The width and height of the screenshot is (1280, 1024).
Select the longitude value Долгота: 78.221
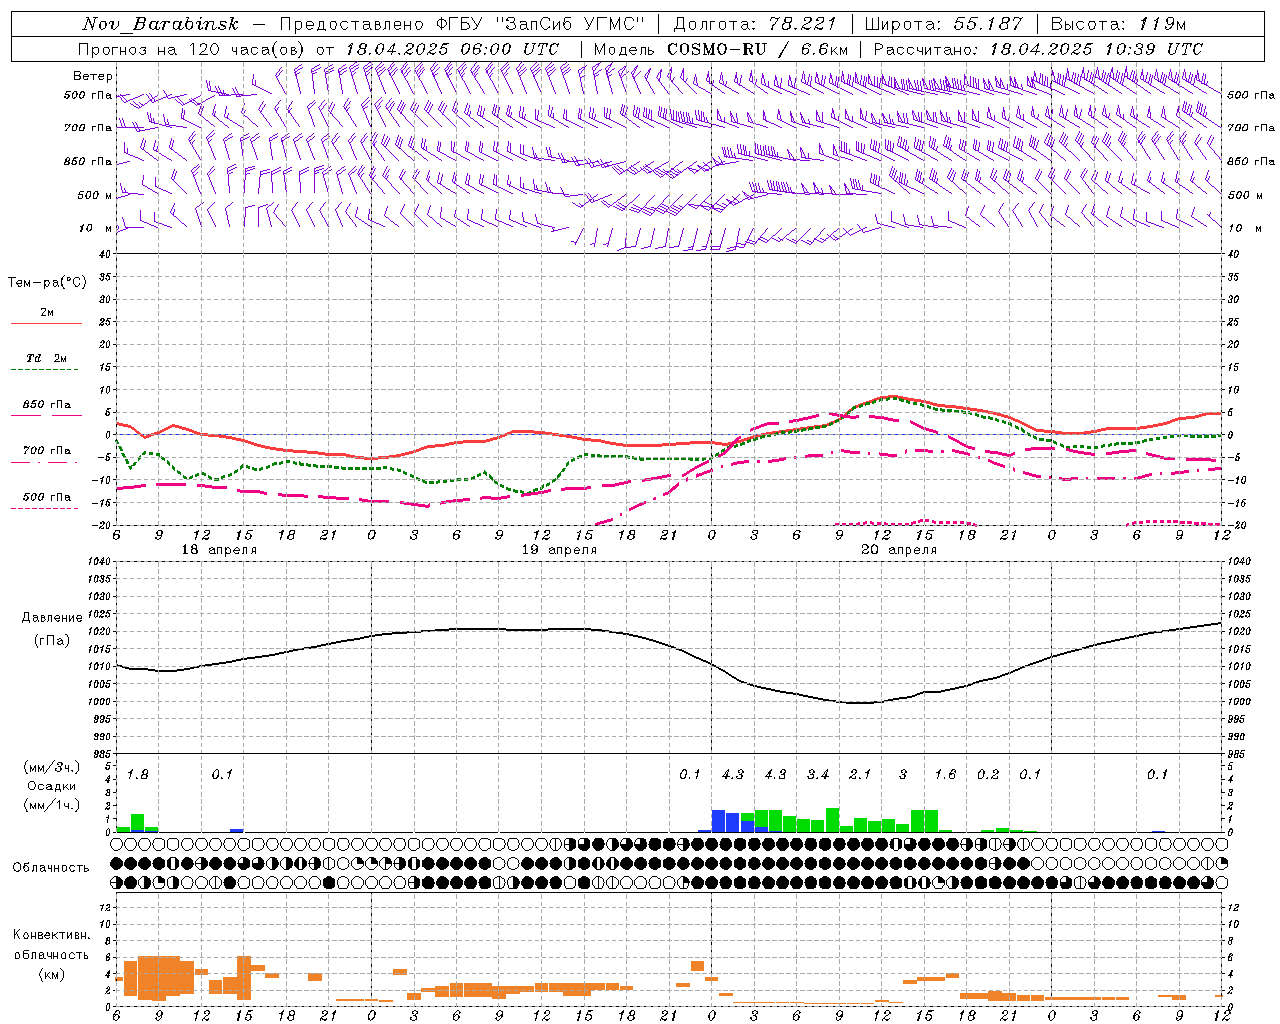tap(754, 24)
